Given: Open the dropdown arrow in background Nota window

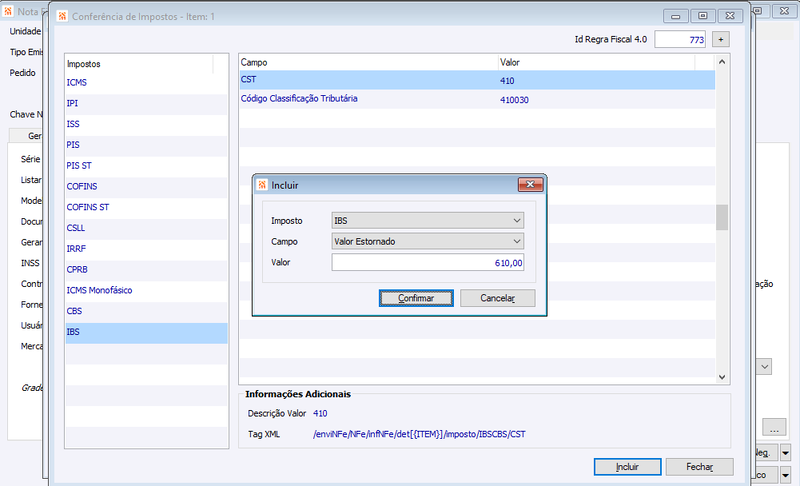Looking at the screenshot, I should pyautogui.click(x=764, y=367).
